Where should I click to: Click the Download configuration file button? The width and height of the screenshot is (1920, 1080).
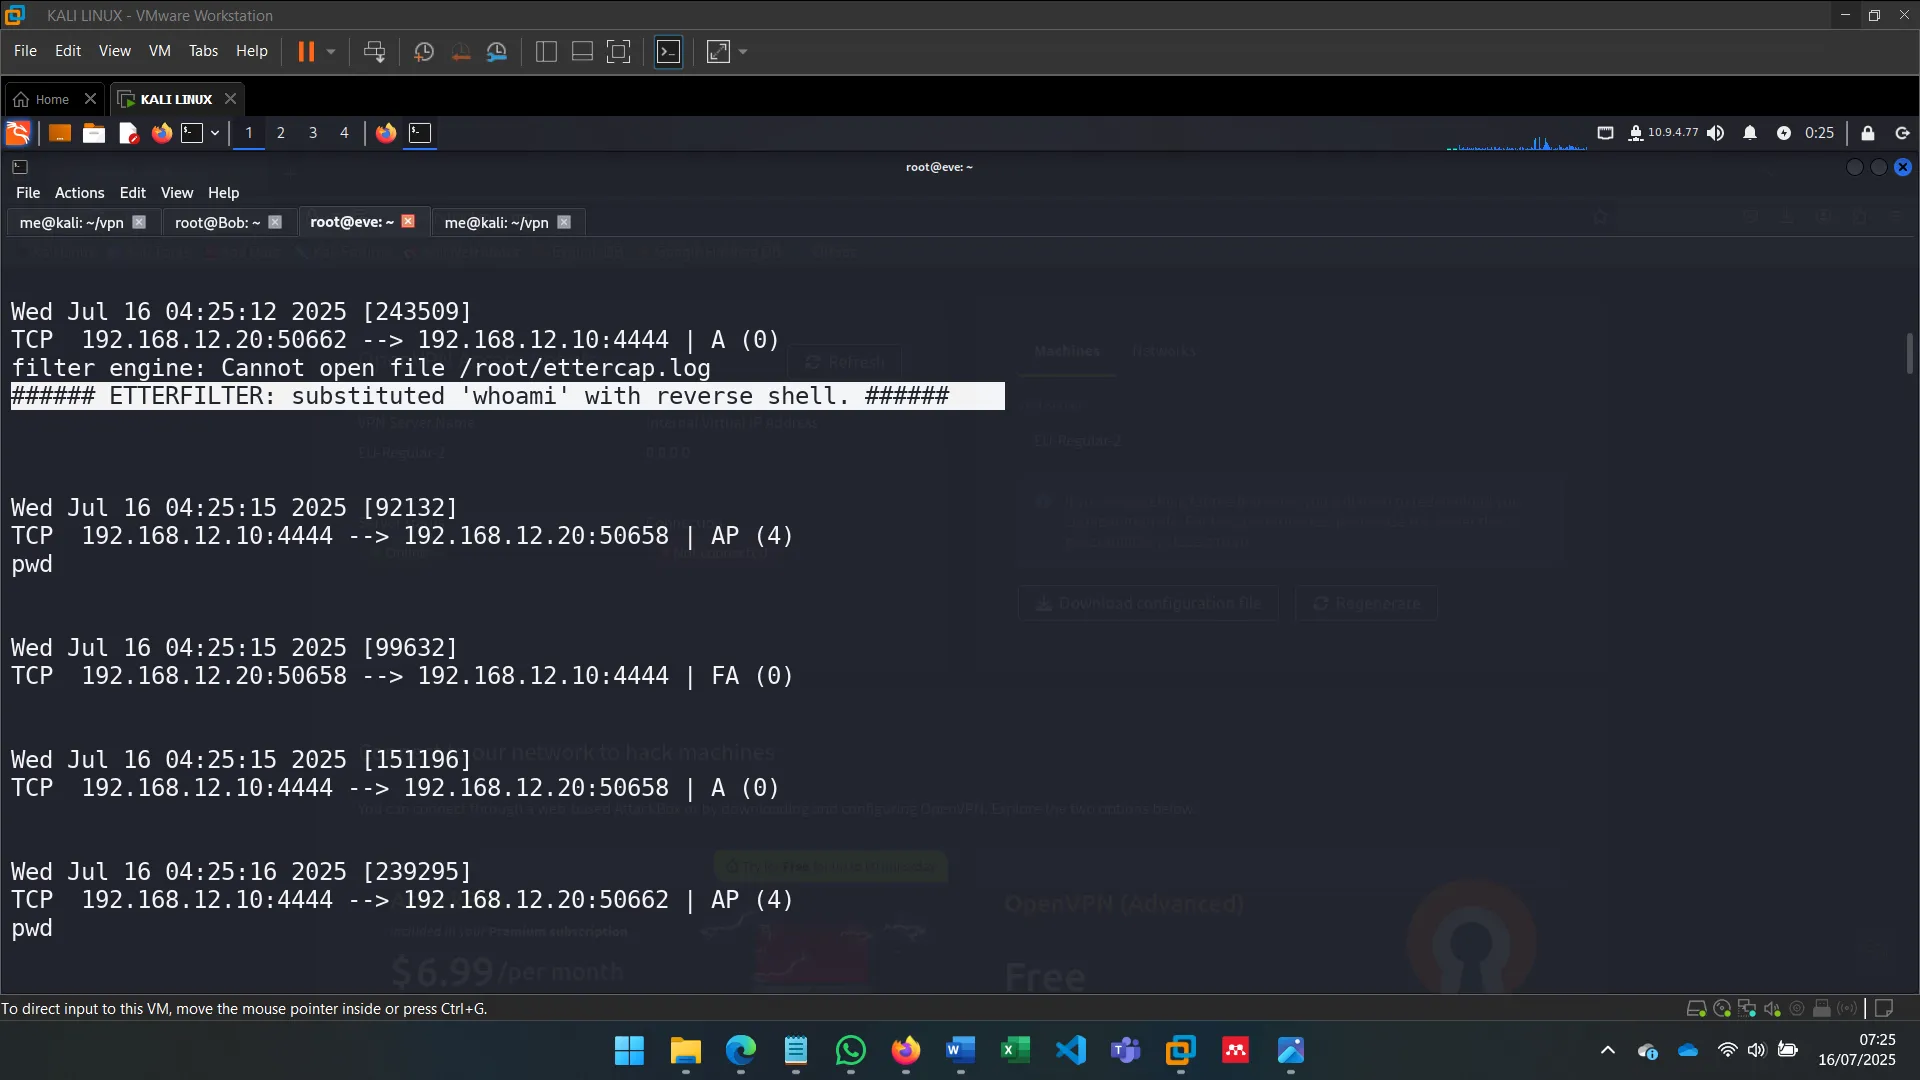(x=1147, y=603)
